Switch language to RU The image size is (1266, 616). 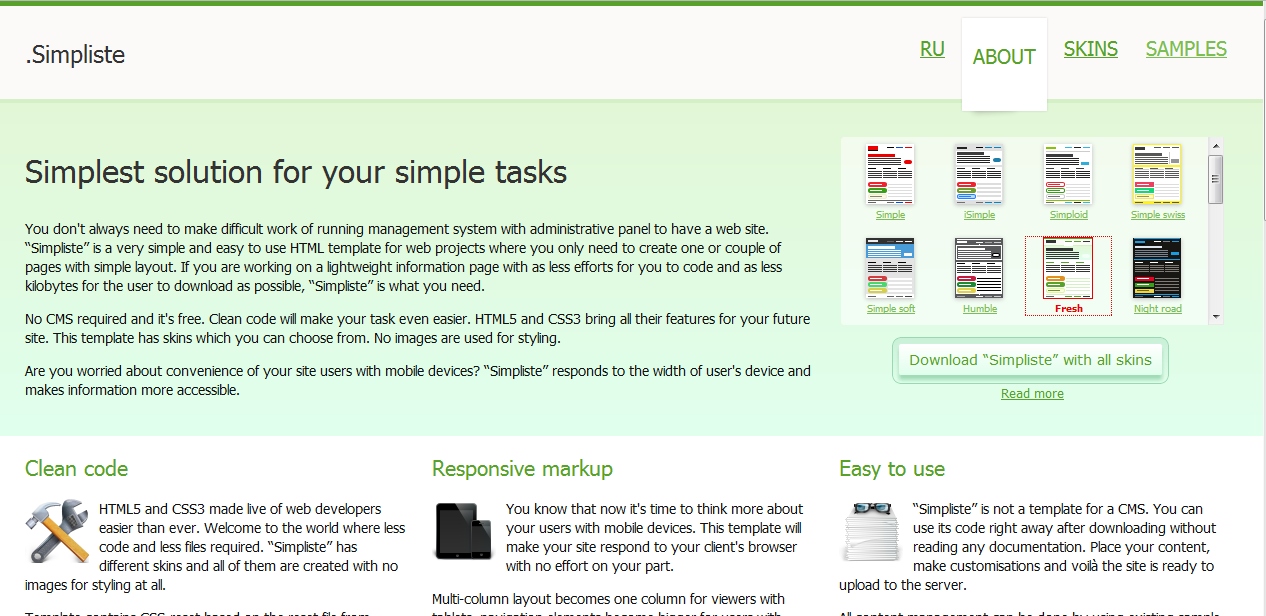[x=932, y=49]
